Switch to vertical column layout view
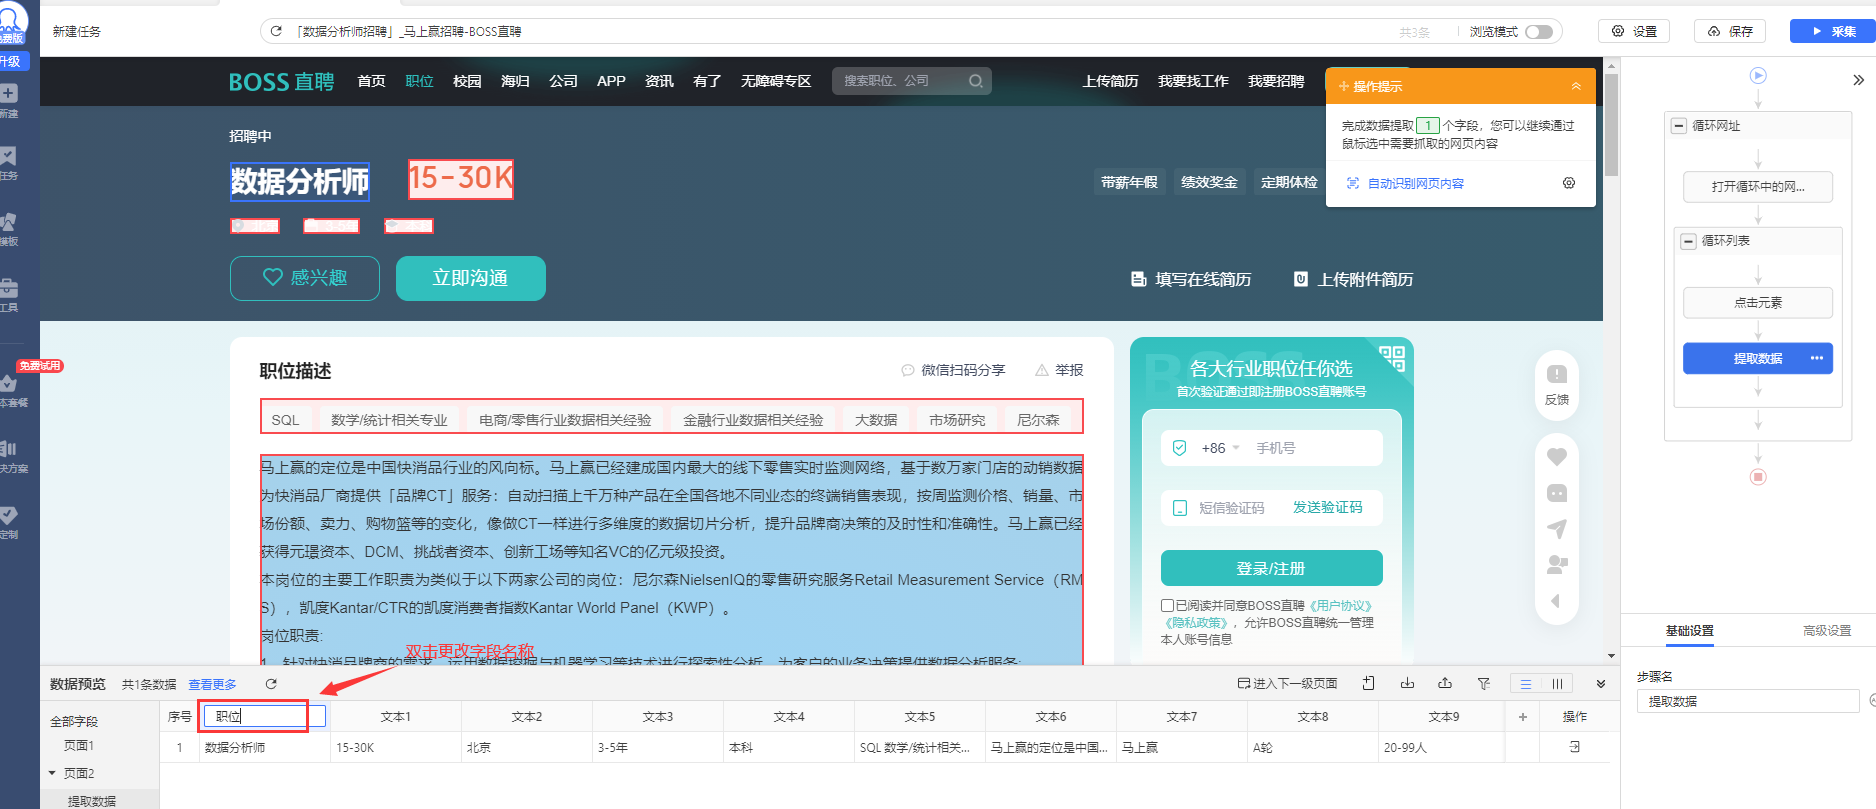 [x=1557, y=684]
